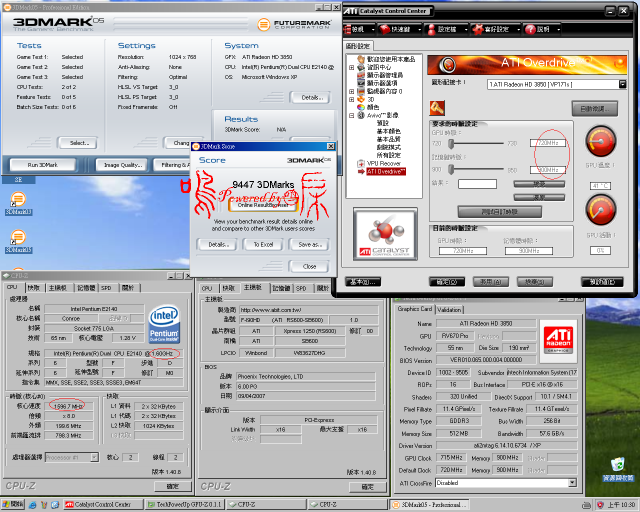Open the graphics adapter Radeon HD 3850 dropdown
This screenshot has height=512, width=640.
622,84
